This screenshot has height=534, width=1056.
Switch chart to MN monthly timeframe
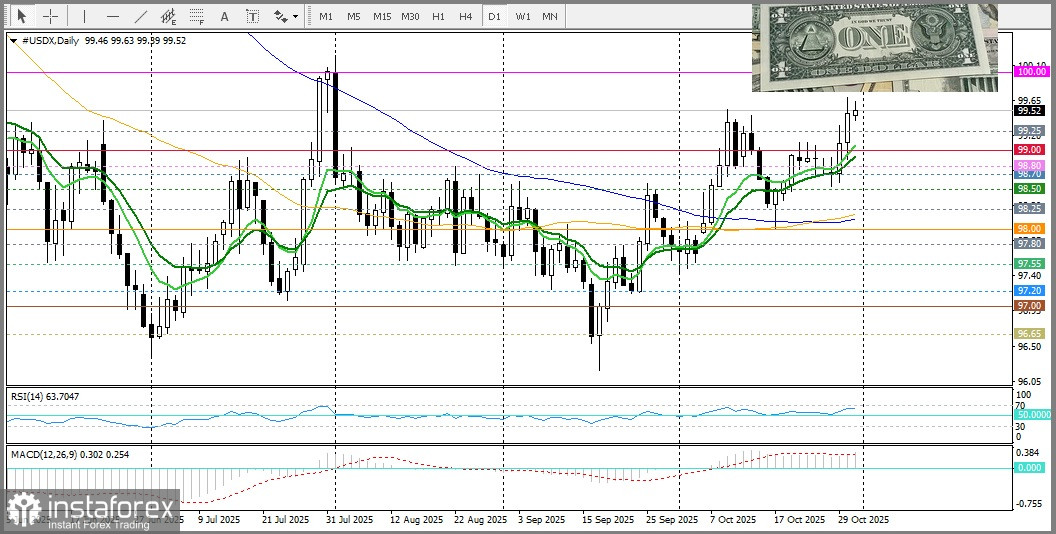(550, 16)
